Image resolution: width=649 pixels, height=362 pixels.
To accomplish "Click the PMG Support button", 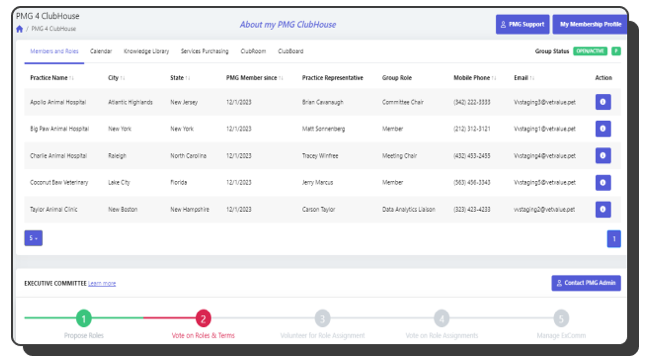I will (x=522, y=24).
